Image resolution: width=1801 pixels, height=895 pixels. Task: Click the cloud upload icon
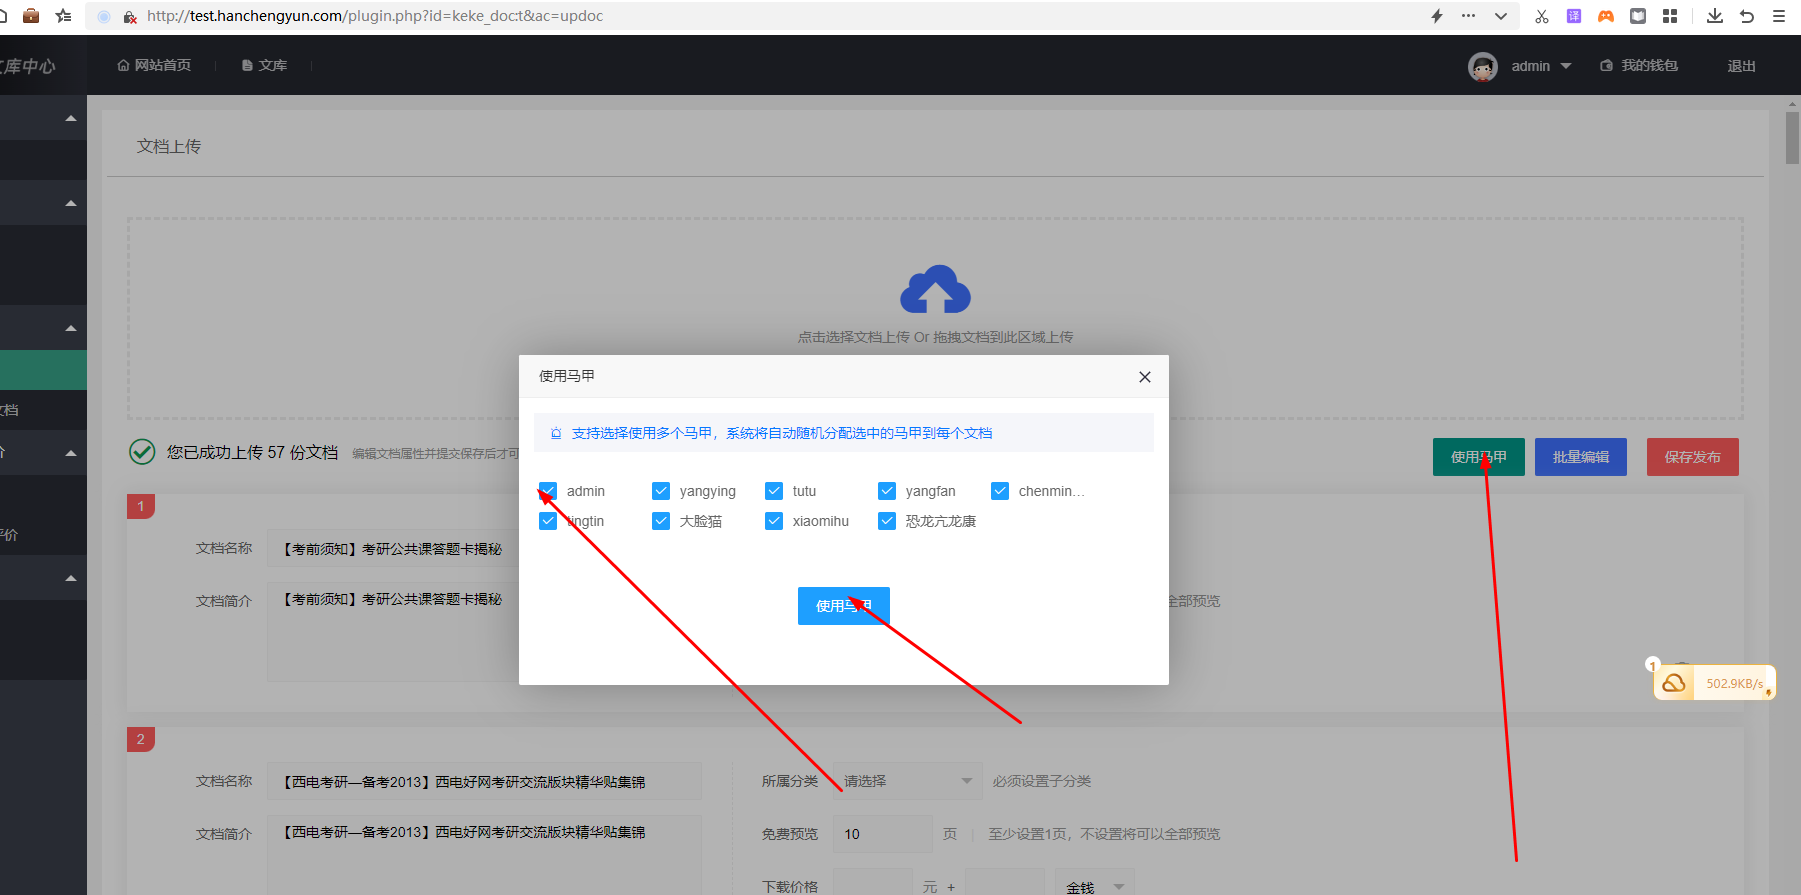pos(935,290)
